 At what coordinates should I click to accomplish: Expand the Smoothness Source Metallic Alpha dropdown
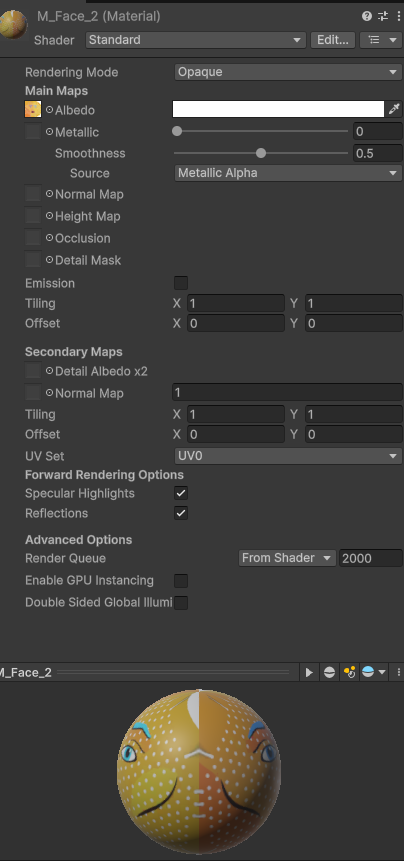click(288, 173)
